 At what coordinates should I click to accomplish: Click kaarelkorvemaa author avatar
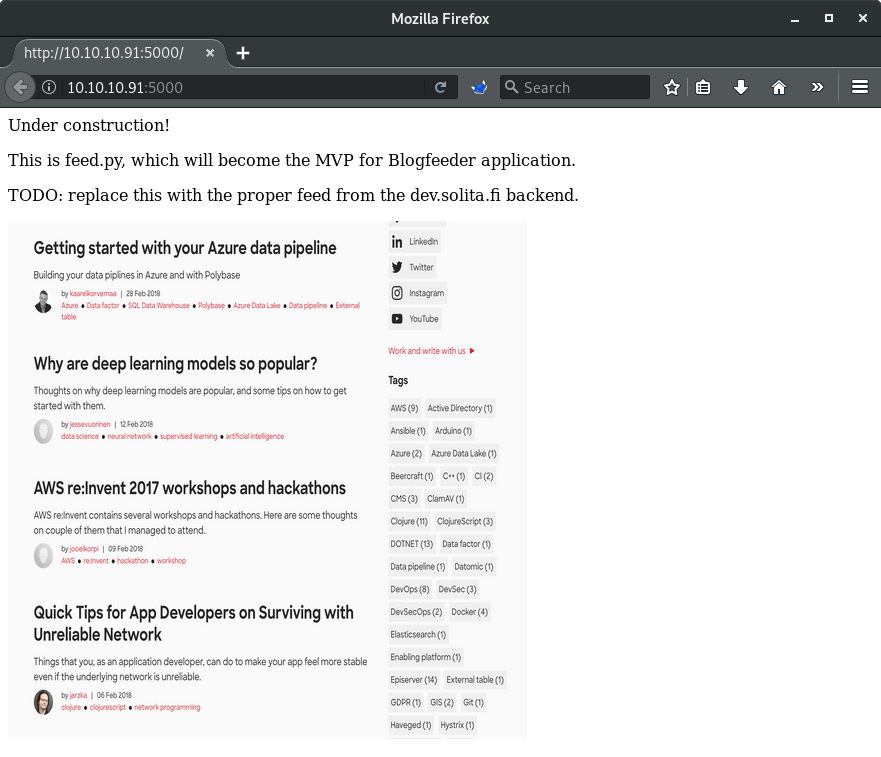pyautogui.click(x=43, y=301)
